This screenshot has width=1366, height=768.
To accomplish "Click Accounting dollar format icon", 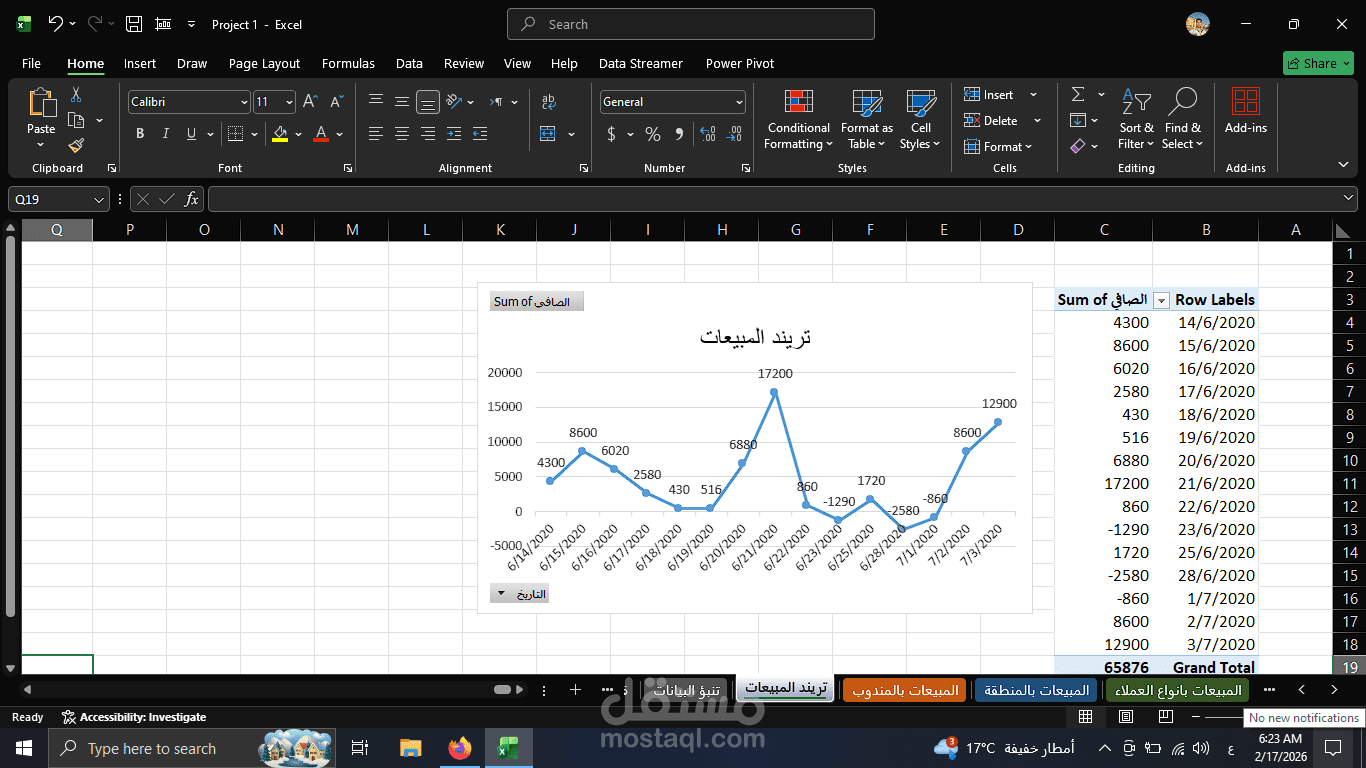I will tap(611, 134).
